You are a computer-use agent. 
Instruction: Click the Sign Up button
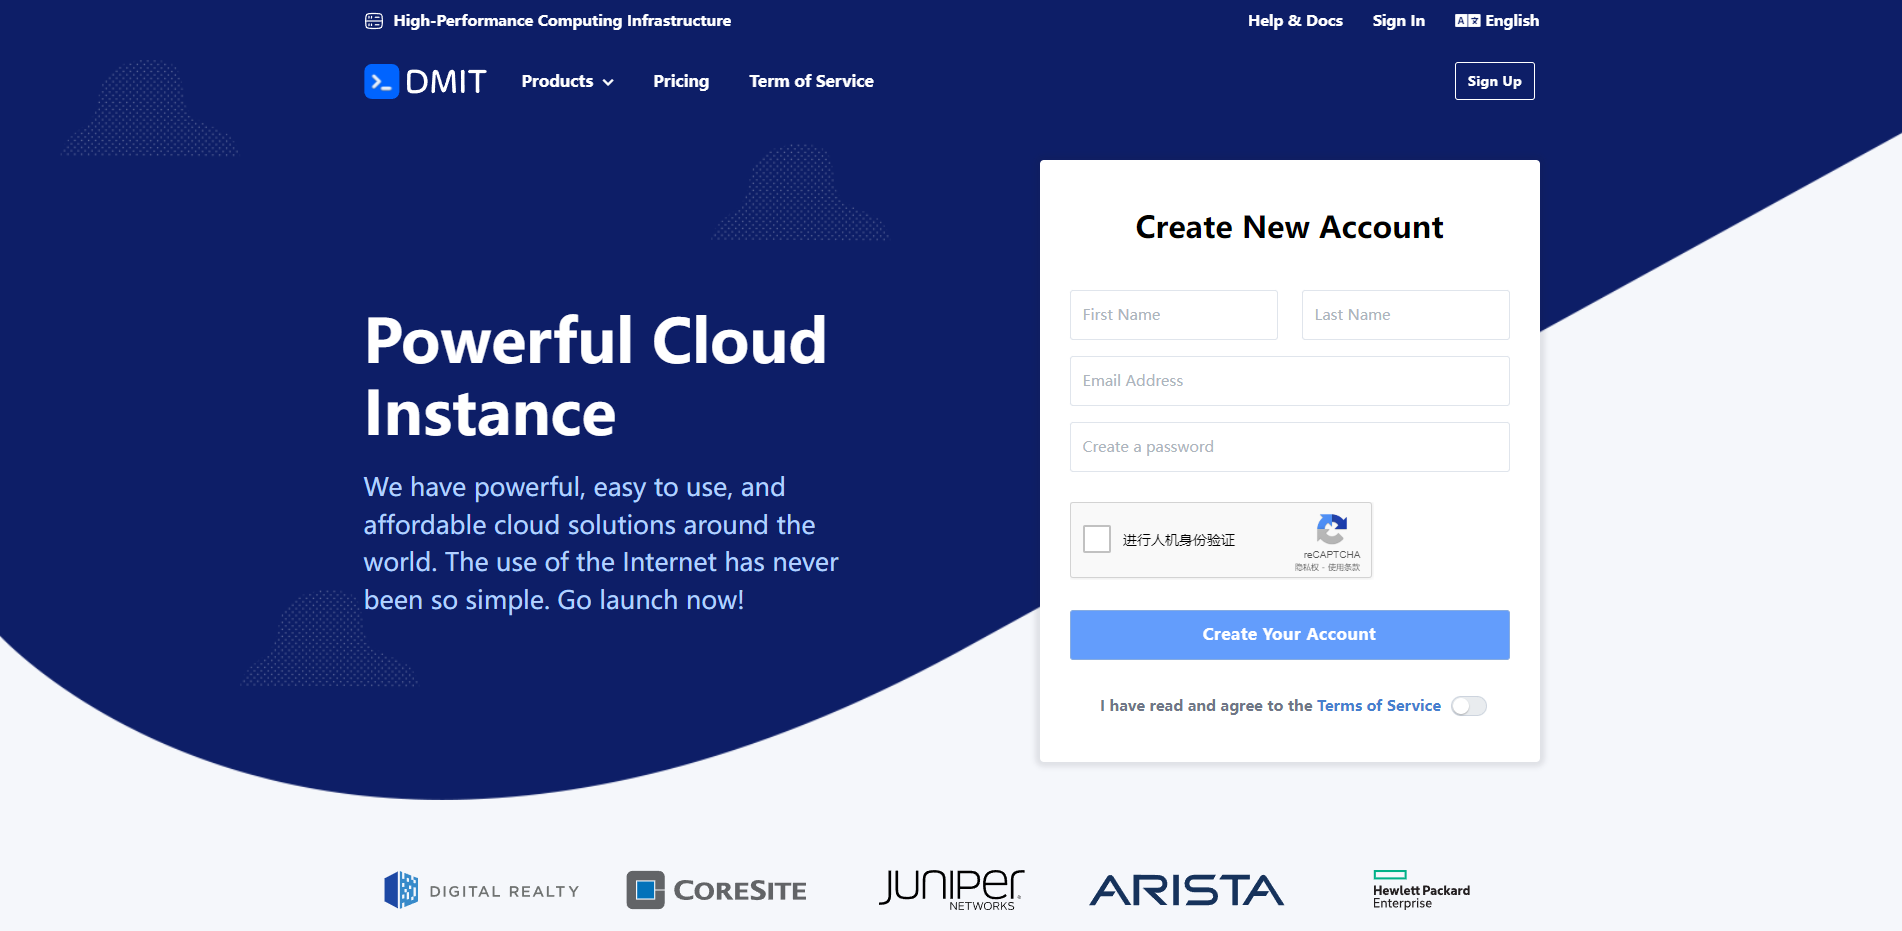coord(1494,81)
